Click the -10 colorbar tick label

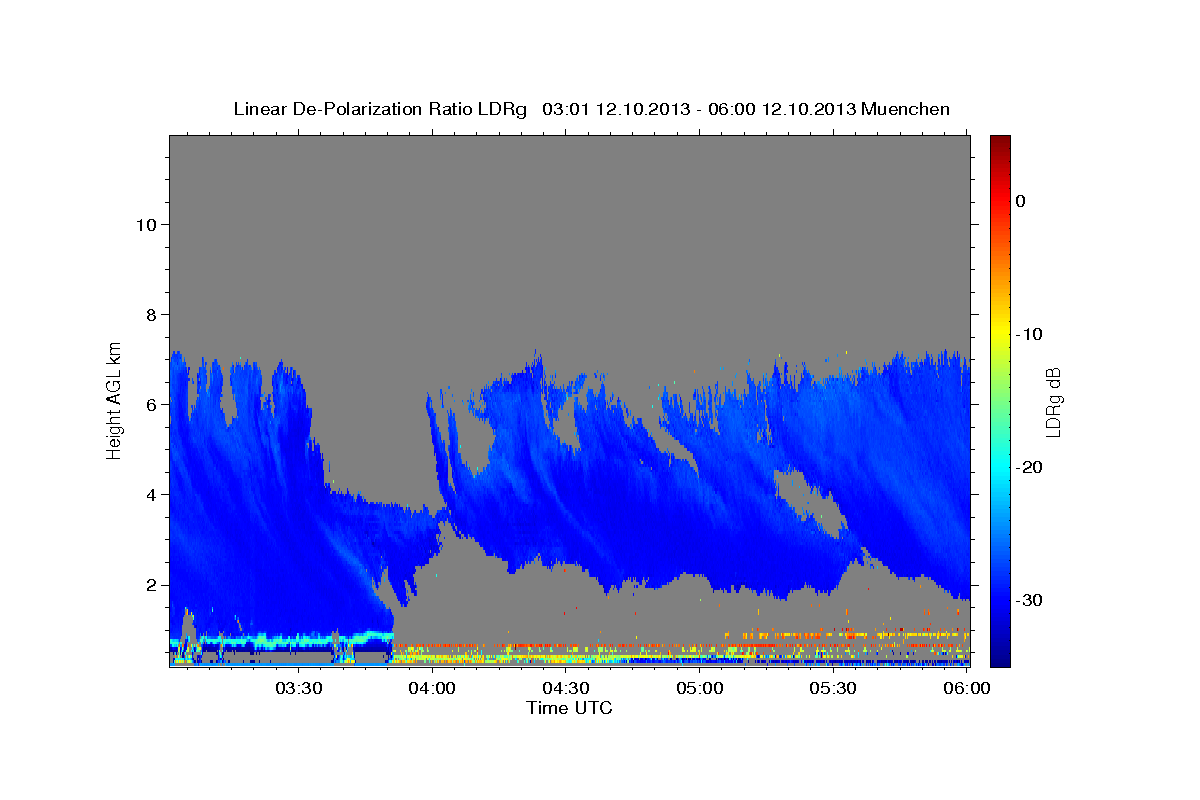1030,334
